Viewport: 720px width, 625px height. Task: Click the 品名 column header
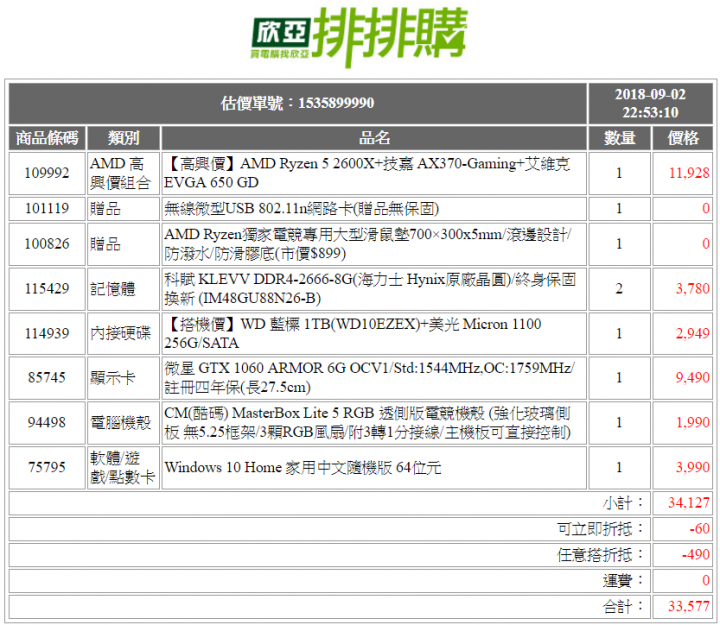coord(374,138)
